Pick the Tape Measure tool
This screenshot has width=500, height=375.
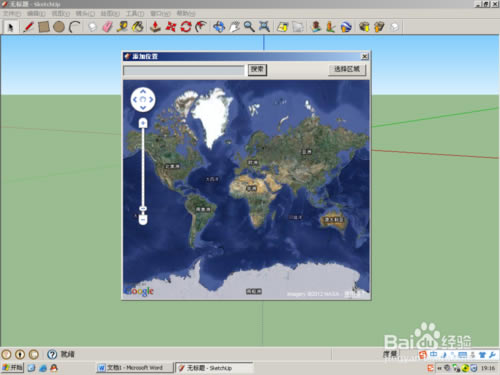click(122, 27)
